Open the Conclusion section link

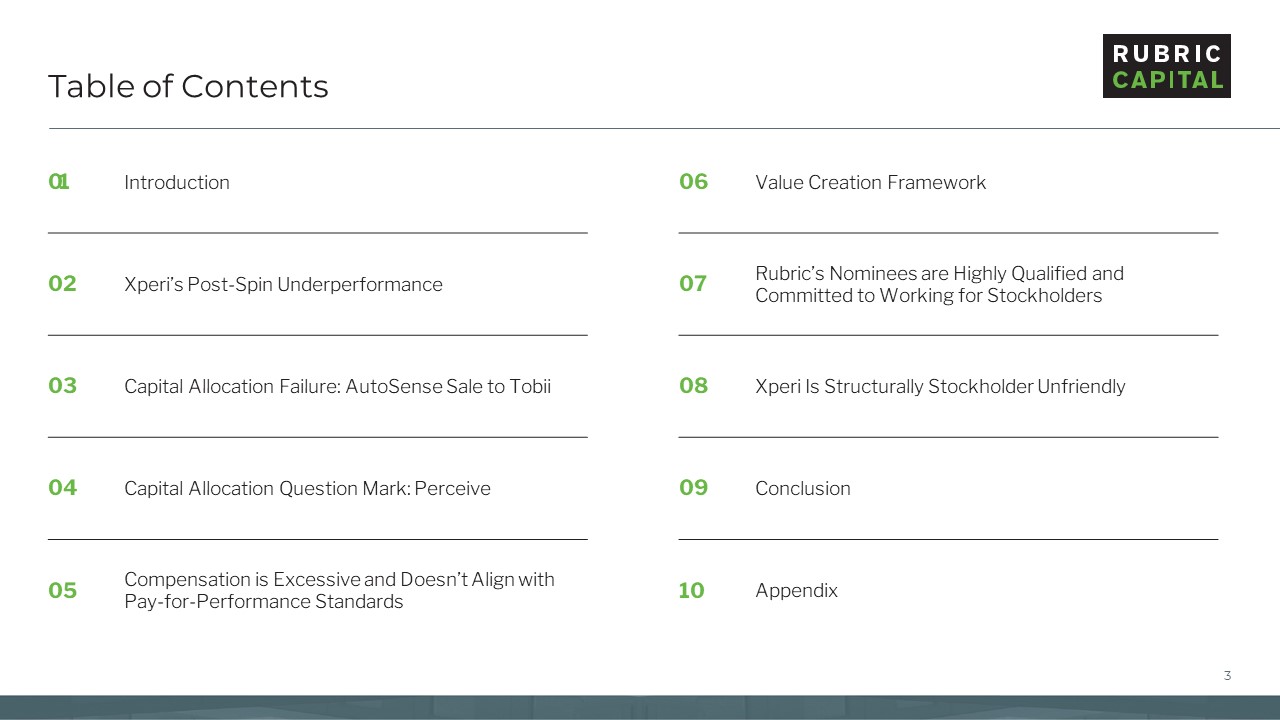coord(803,489)
